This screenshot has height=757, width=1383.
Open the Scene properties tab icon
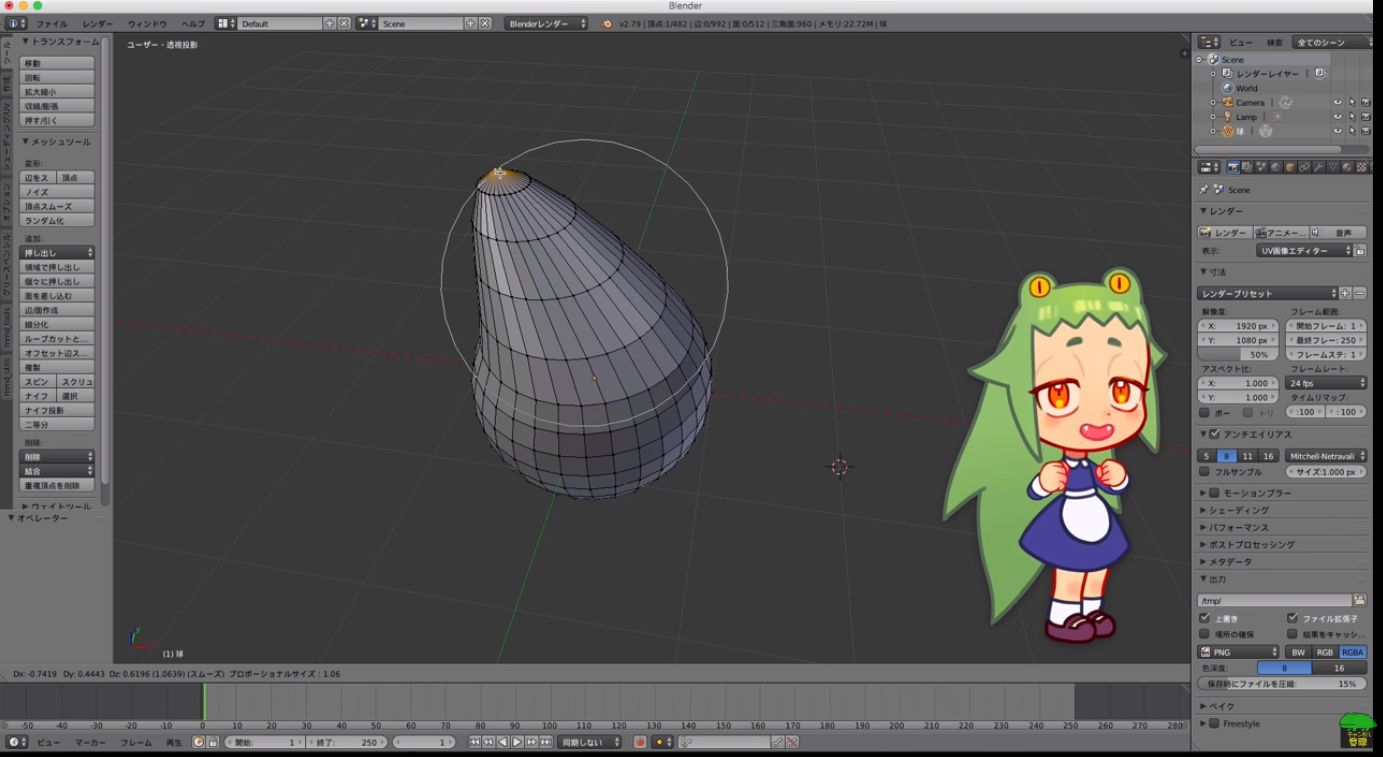[x=1262, y=167]
